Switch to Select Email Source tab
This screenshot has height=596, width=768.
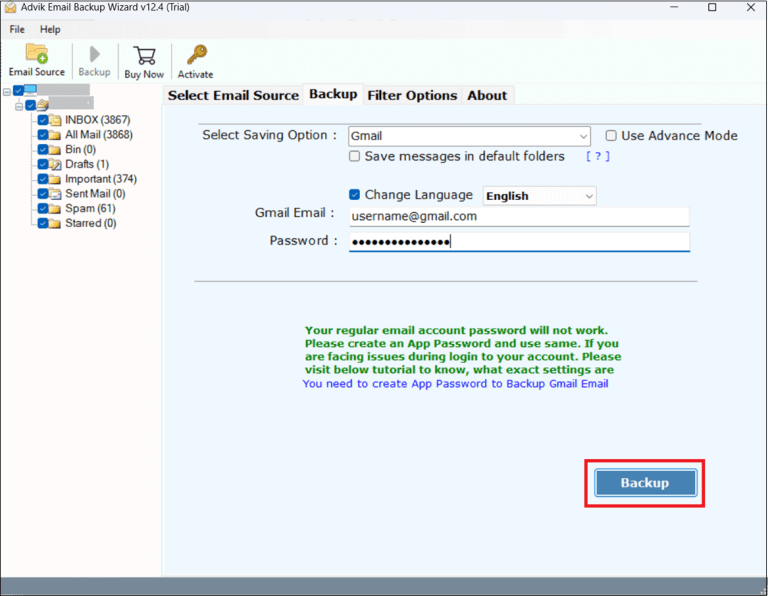pos(233,95)
